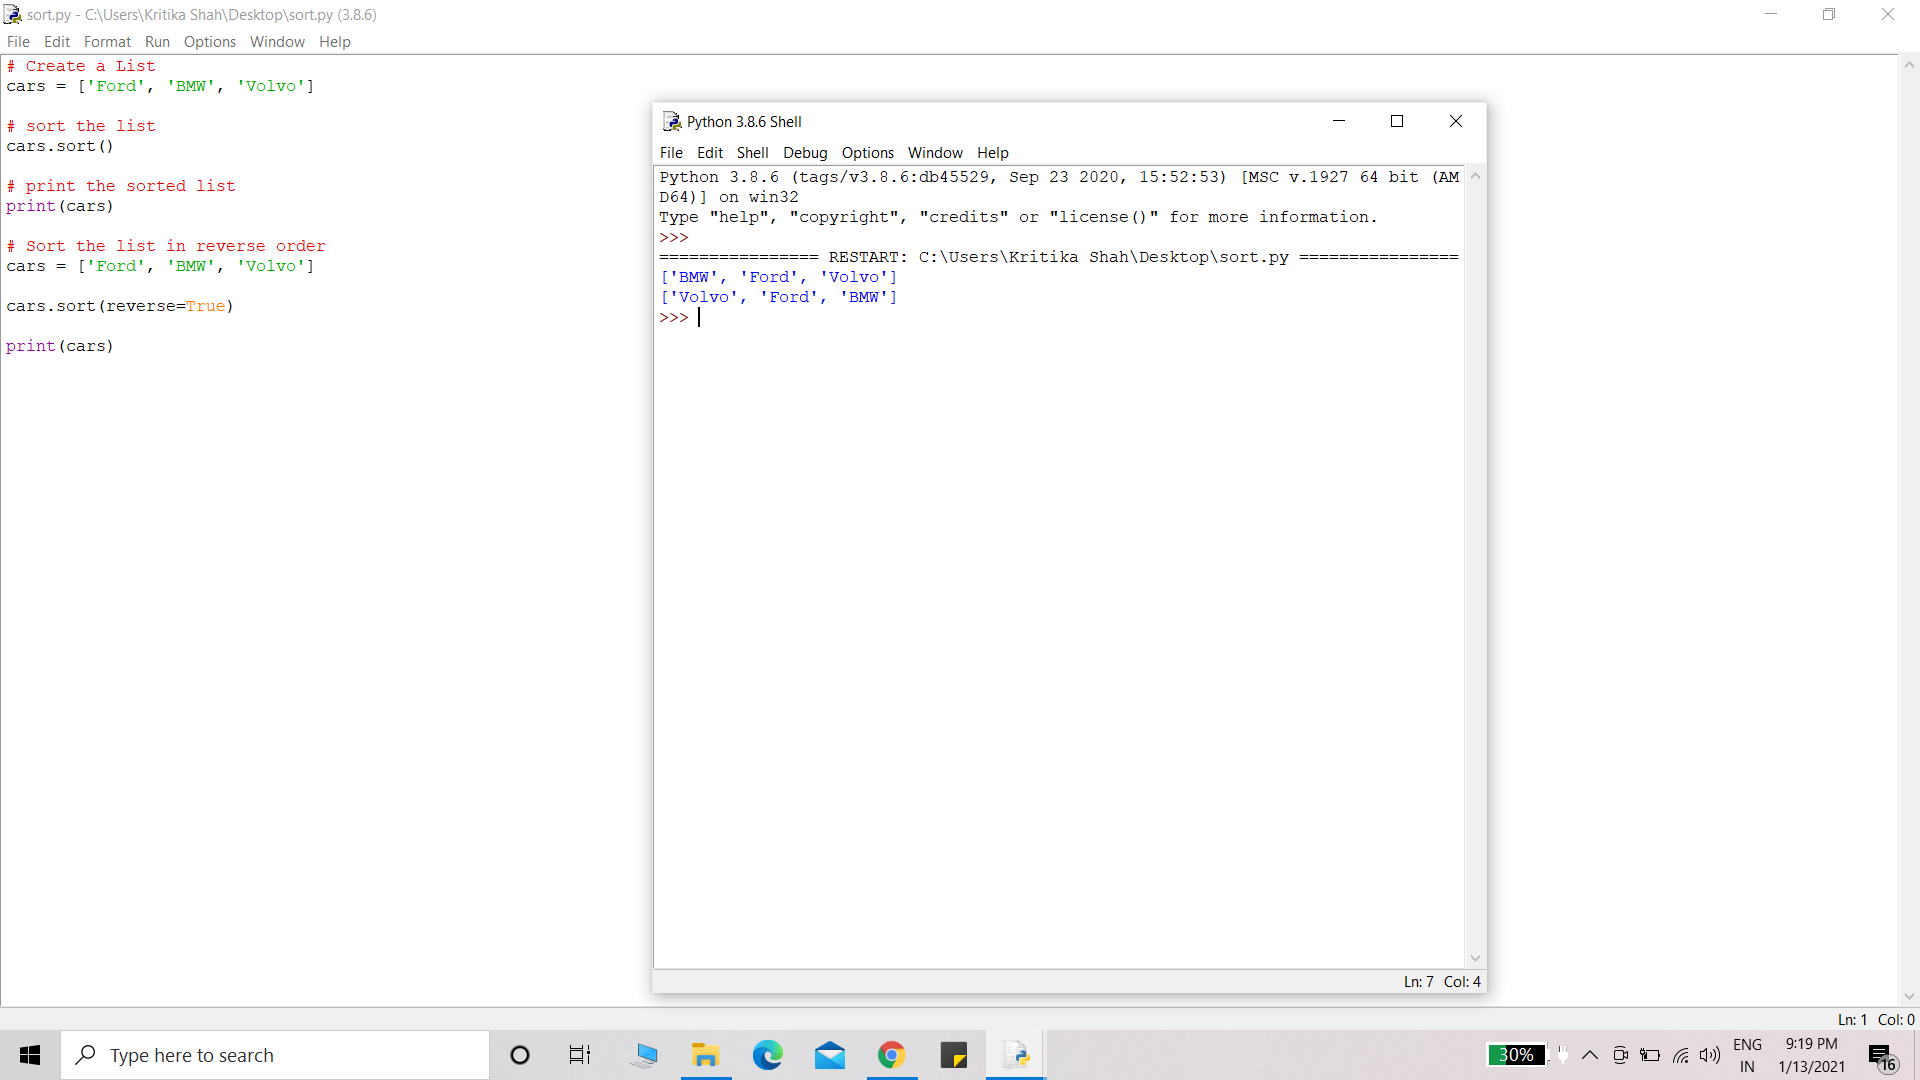Click scroll up arrow in editor scrollbar
1920x1080 pixels.
[x=1909, y=65]
